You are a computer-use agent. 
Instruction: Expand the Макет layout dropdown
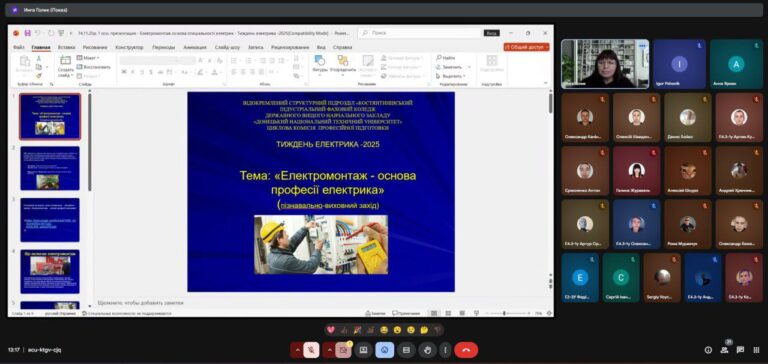point(88,58)
